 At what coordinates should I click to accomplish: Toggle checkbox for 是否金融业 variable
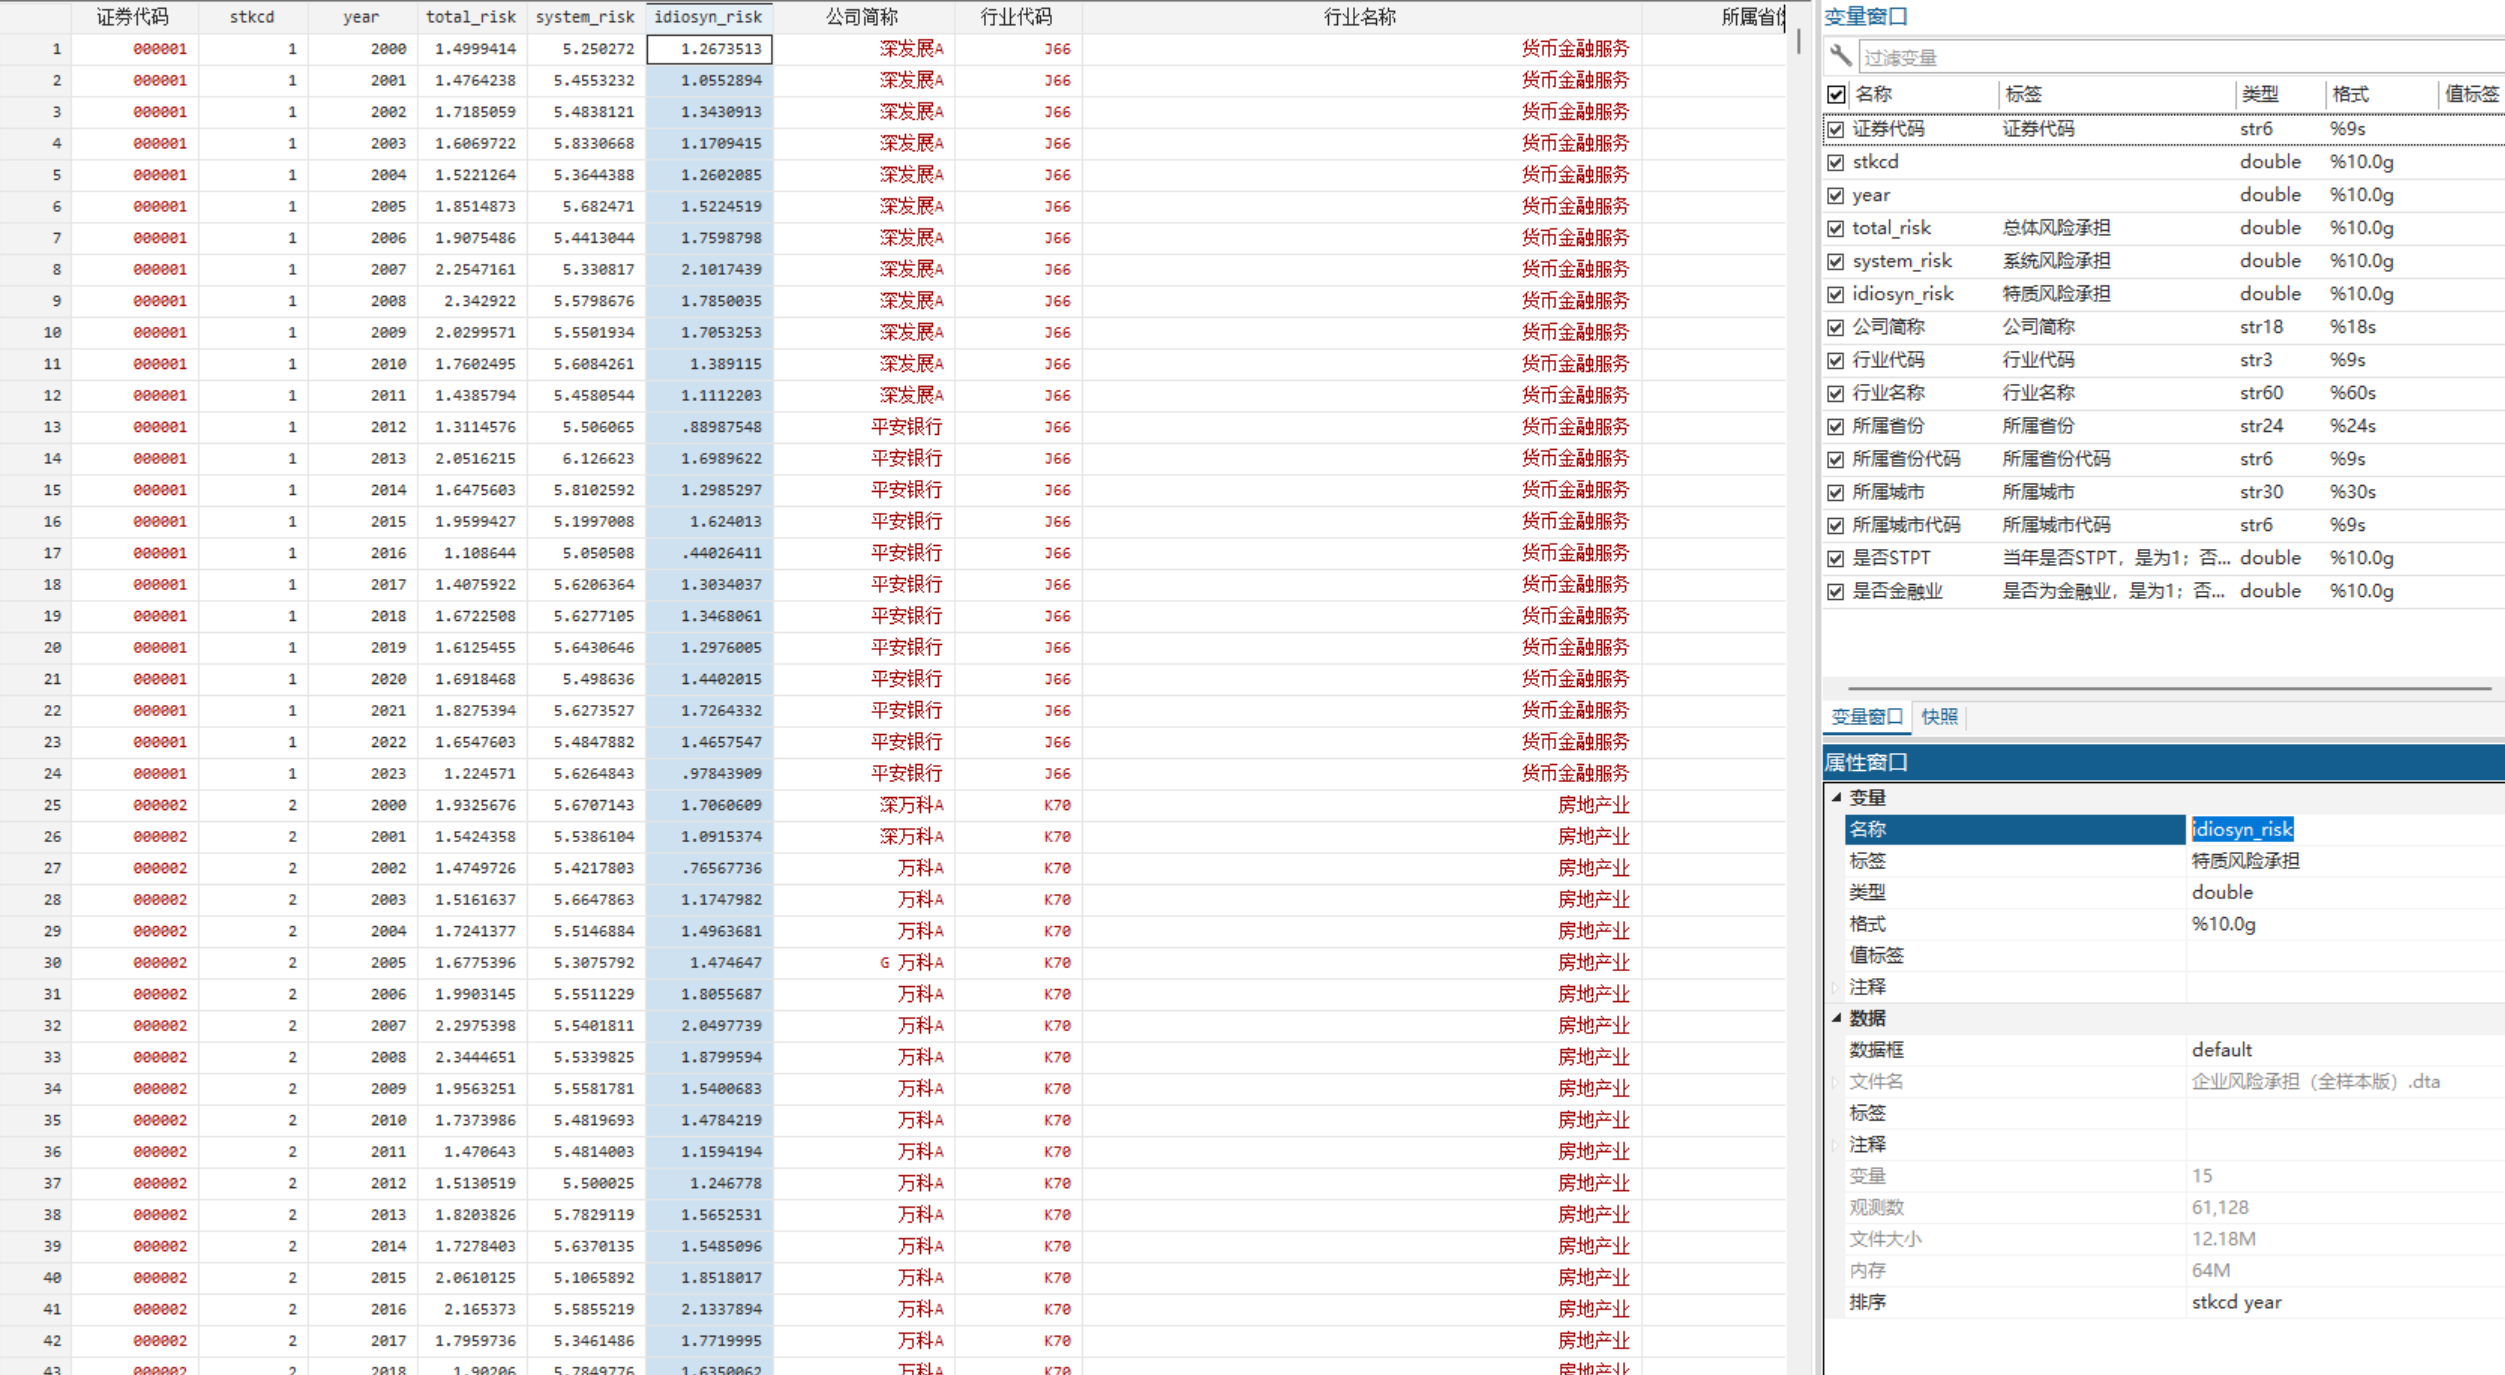click(1836, 591)
